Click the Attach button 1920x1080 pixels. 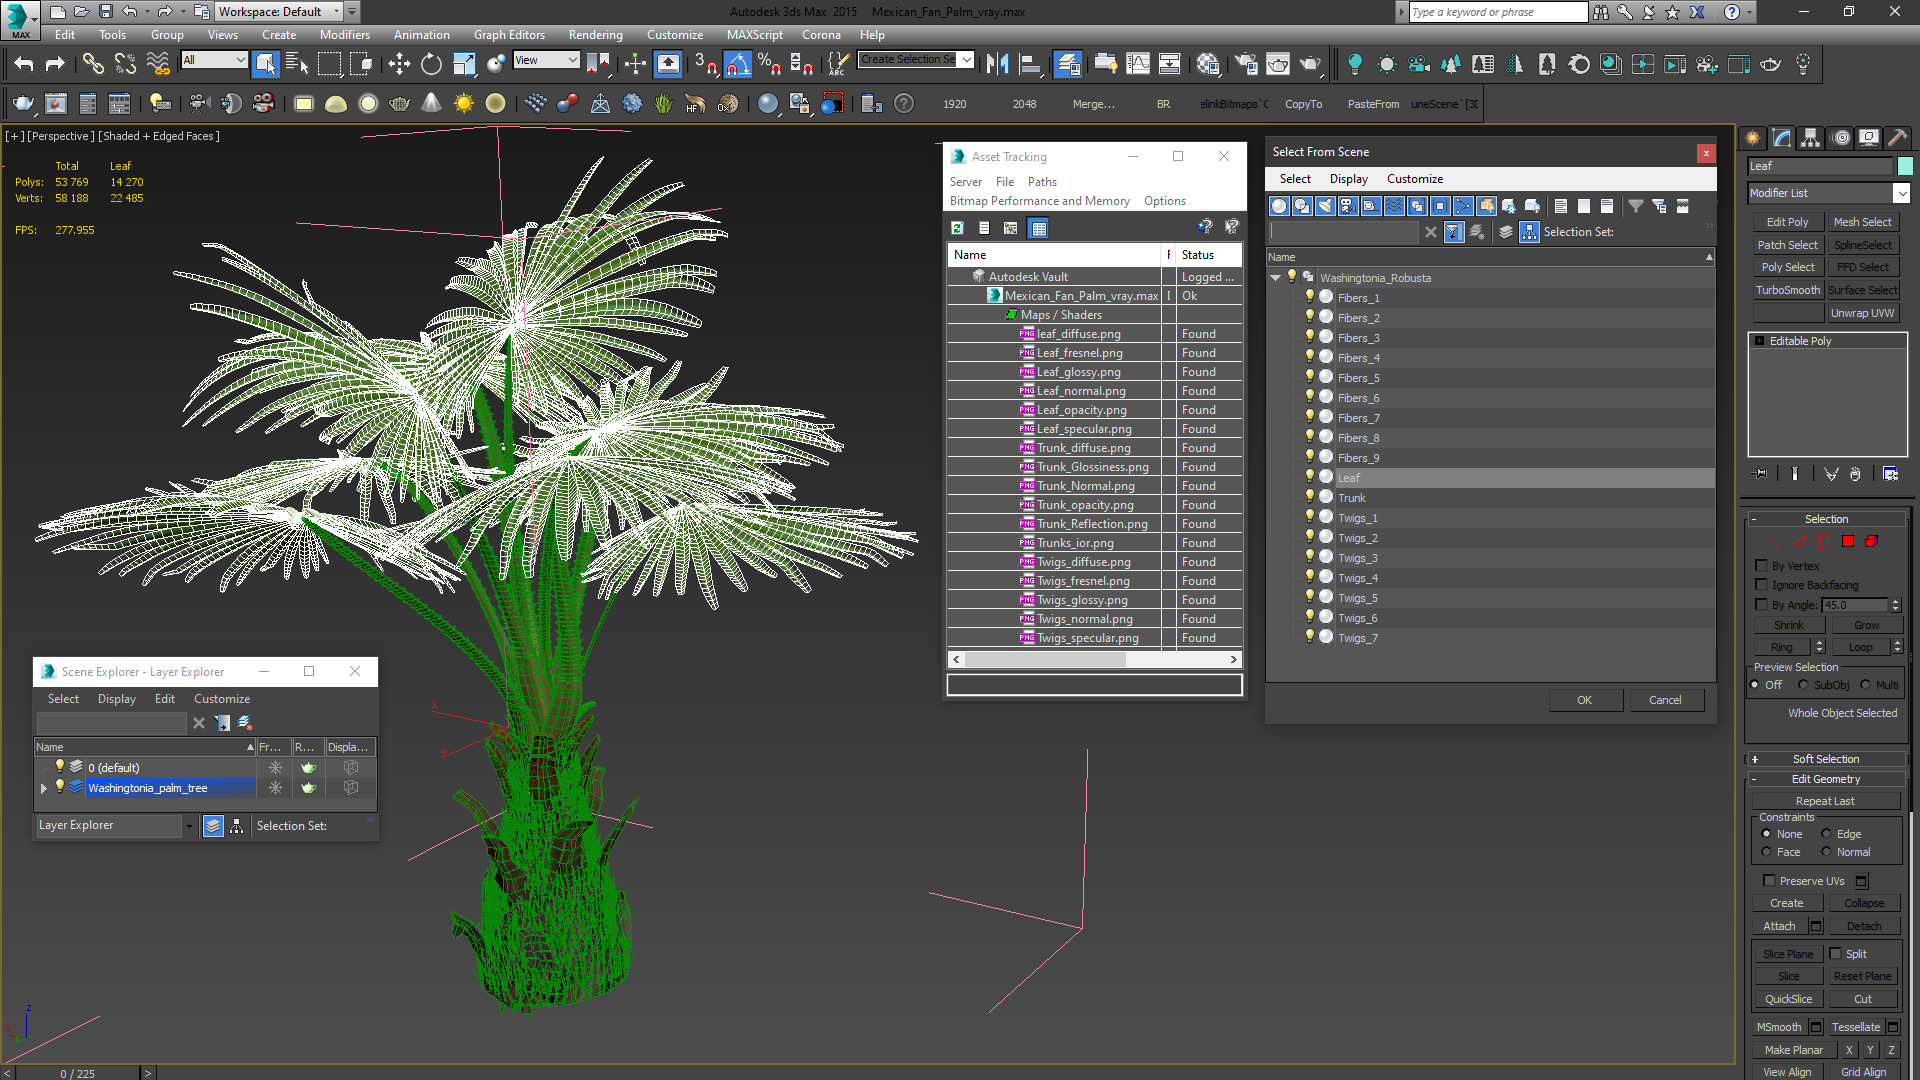1779,926
